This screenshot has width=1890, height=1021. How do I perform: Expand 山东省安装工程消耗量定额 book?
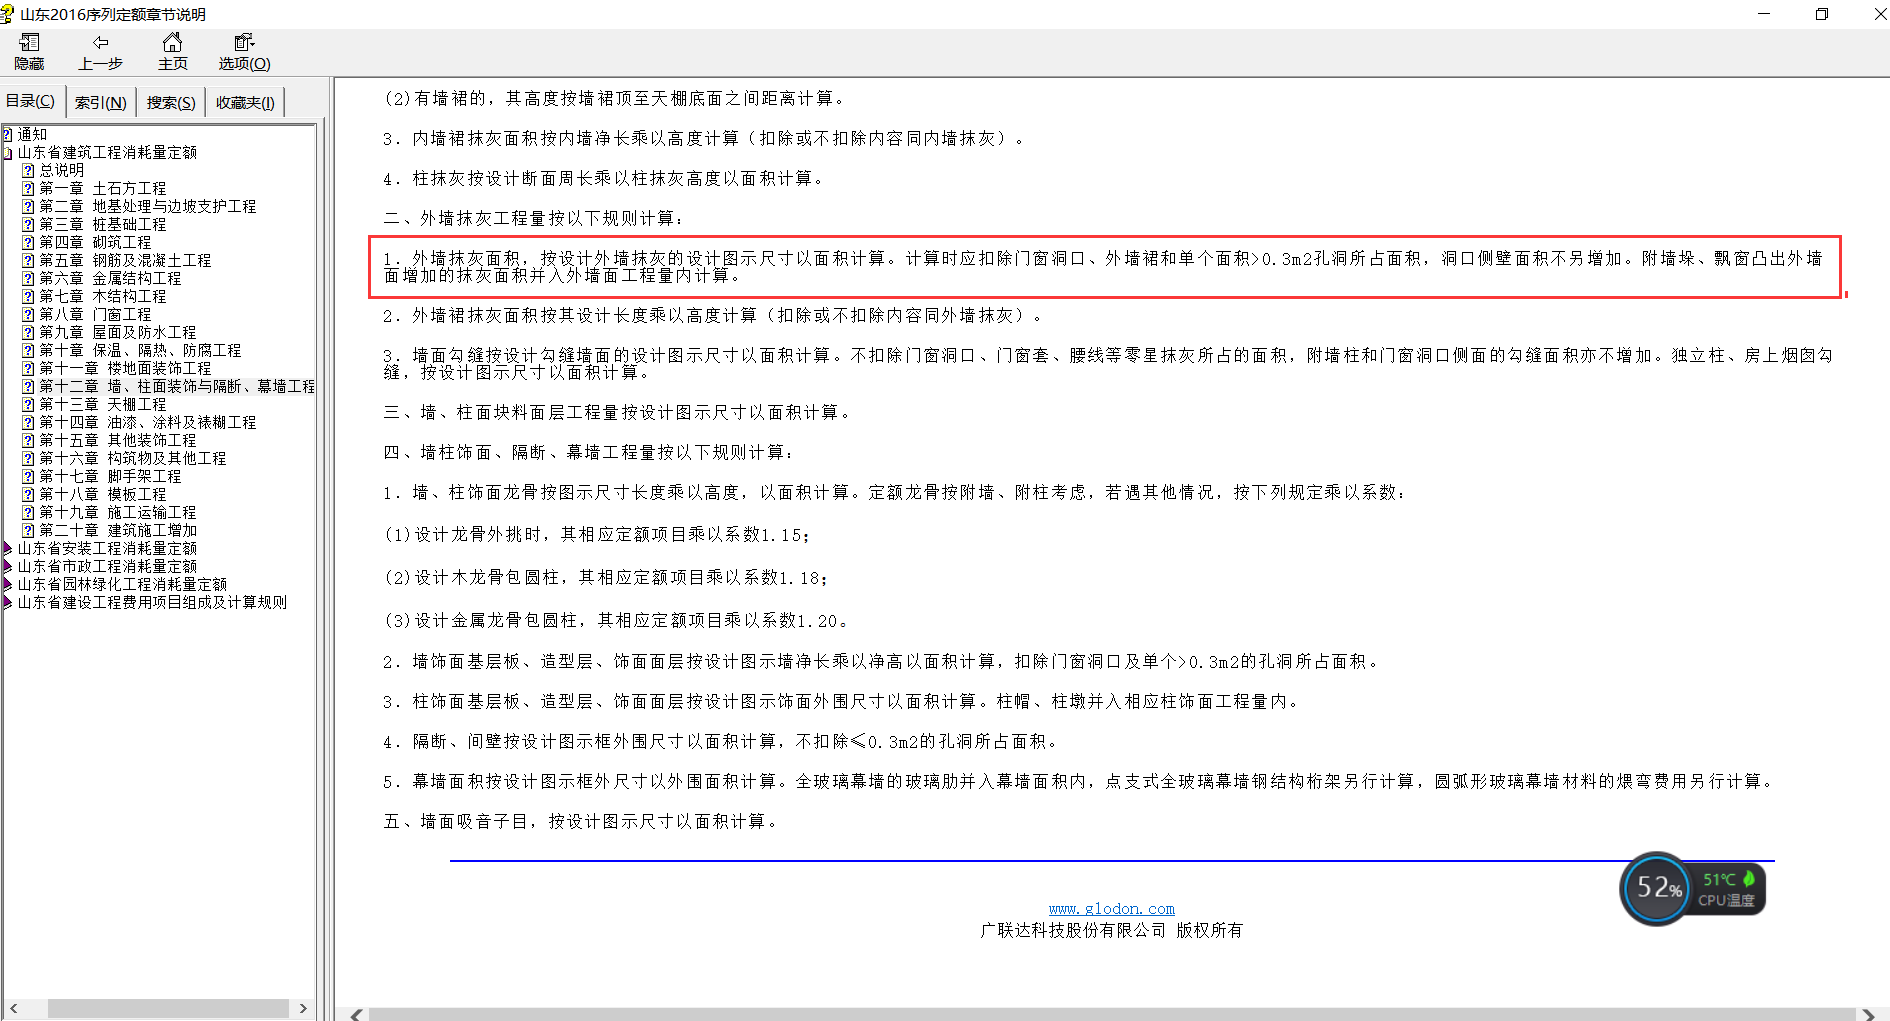pos(7,548)
